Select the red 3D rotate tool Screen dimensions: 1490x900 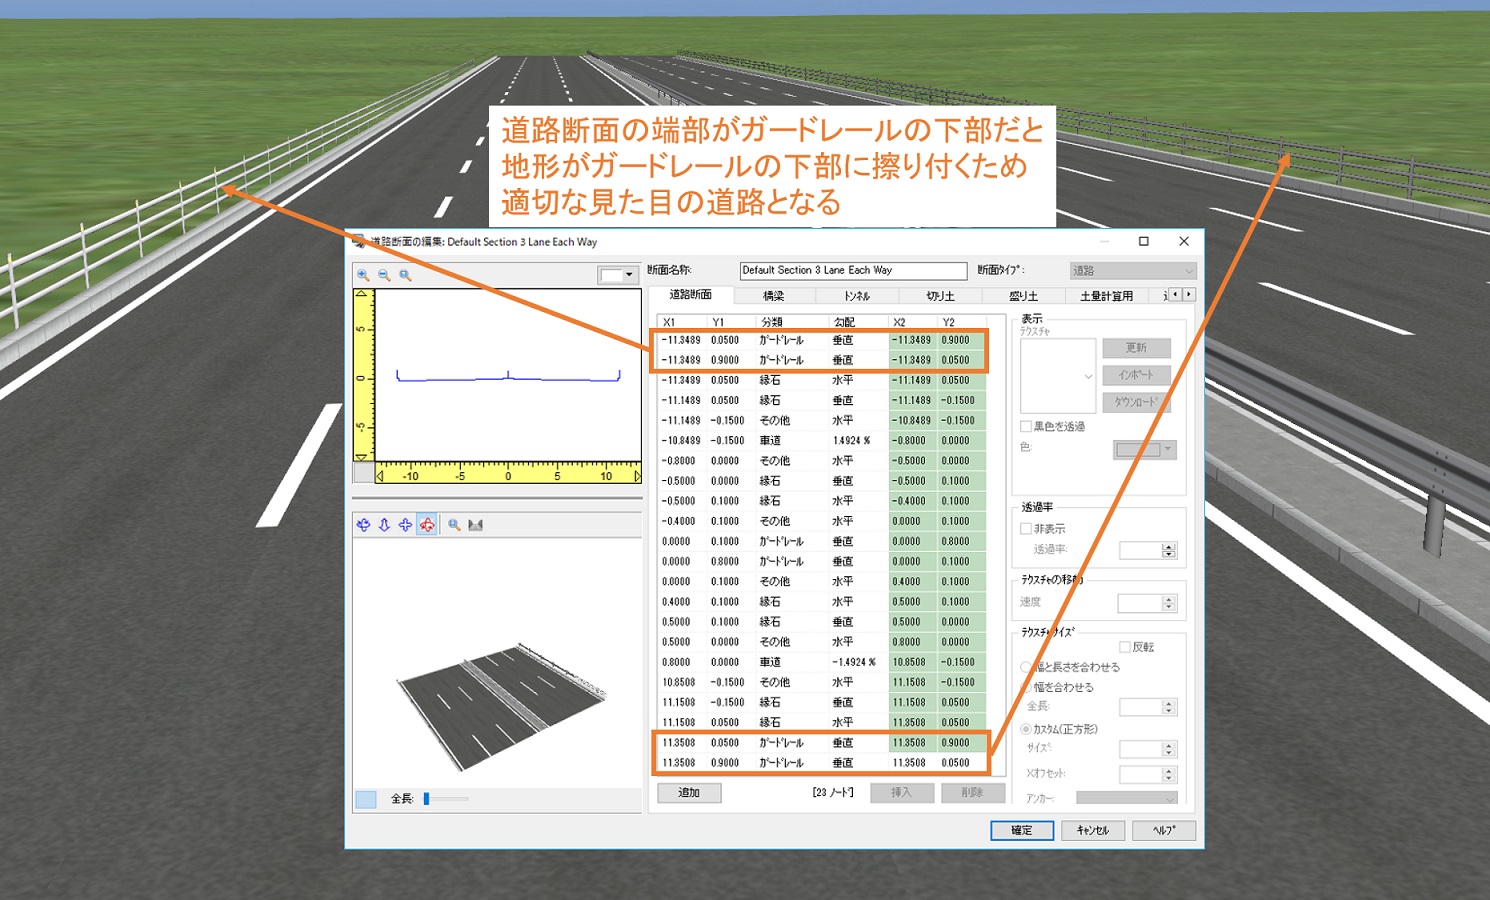[x=427, y=525]
